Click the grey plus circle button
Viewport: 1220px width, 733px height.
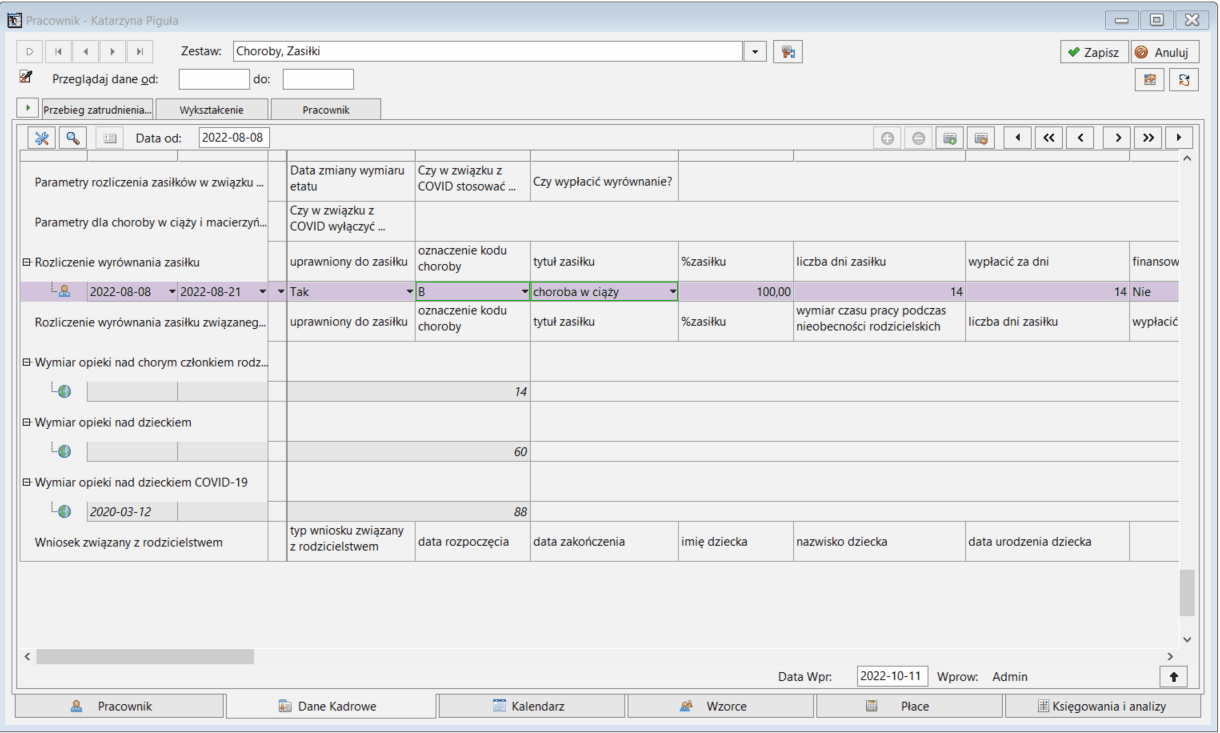tap(887, 138)
